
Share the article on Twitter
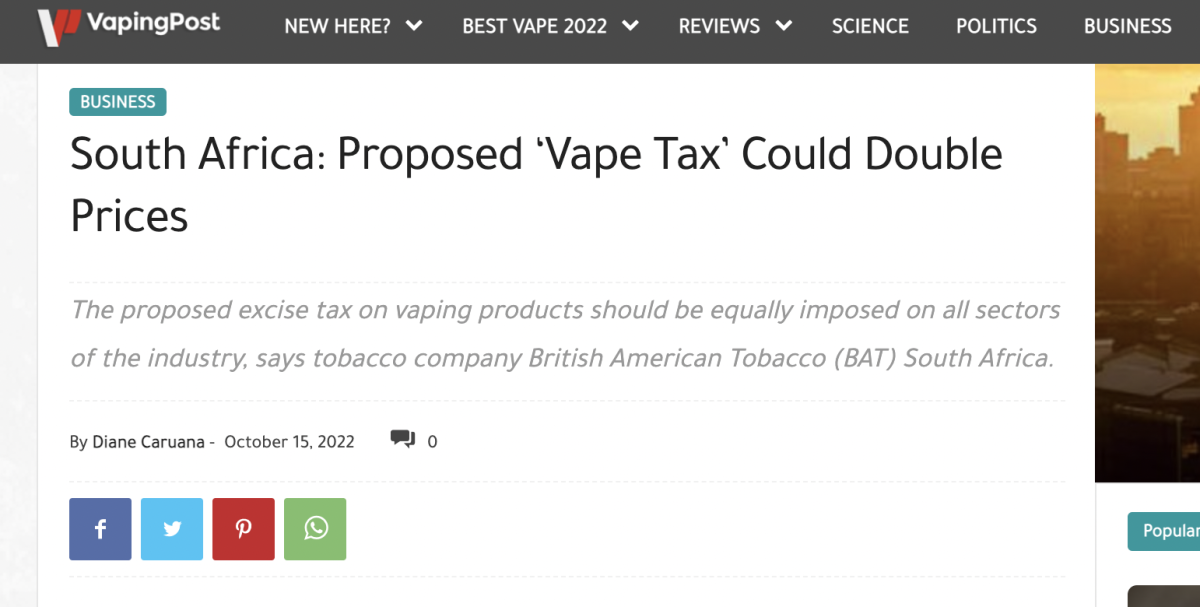172,529
